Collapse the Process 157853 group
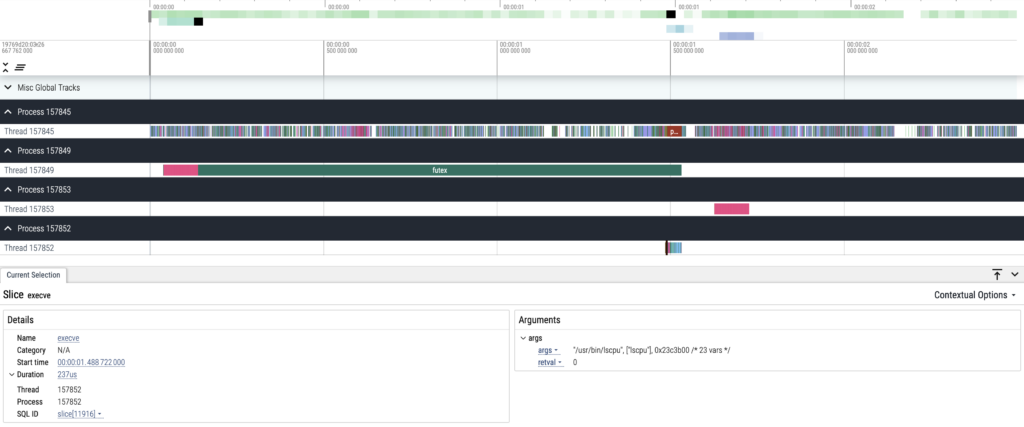 pos(8,190)
